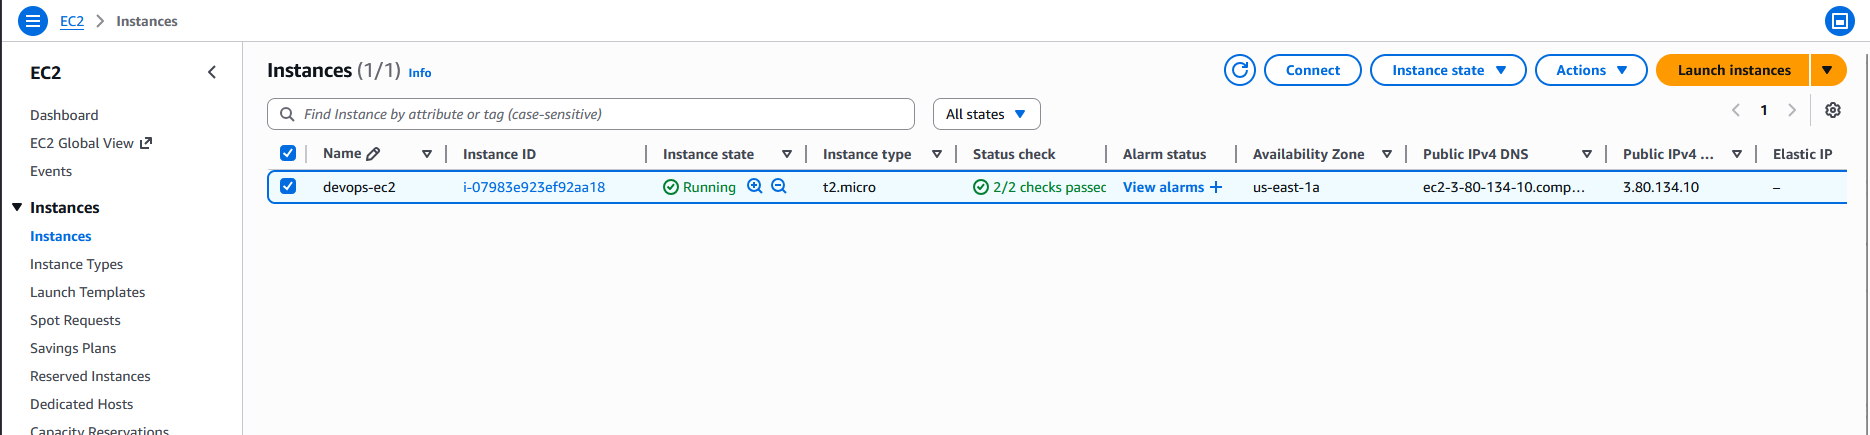Open Savings Plans in sidebar
This screenshot has width=1870, height=435.
pyautogui.click(x=73, y=348)
